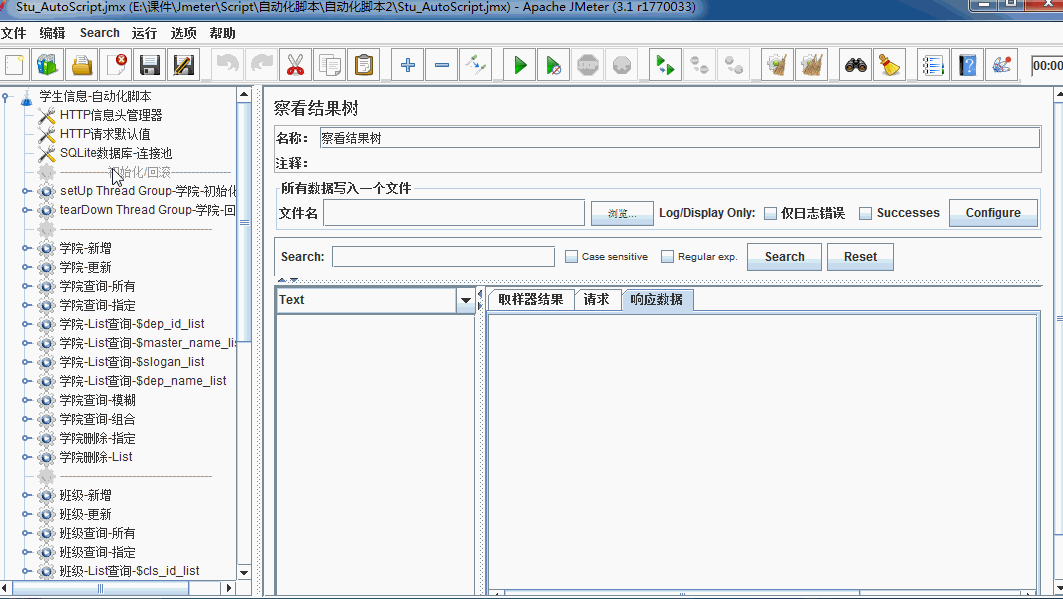
Task: Expand the 学院查询-所有 node
Action: click(26, 286)
